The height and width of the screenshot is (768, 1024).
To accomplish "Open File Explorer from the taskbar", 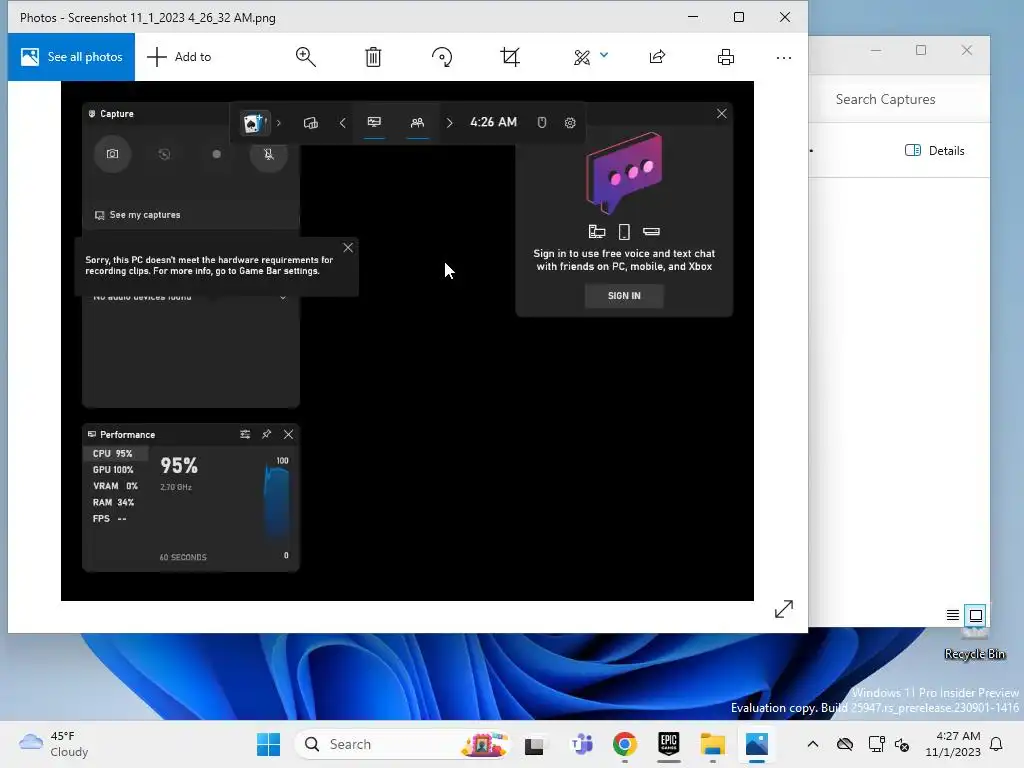I will click(712, 744).
